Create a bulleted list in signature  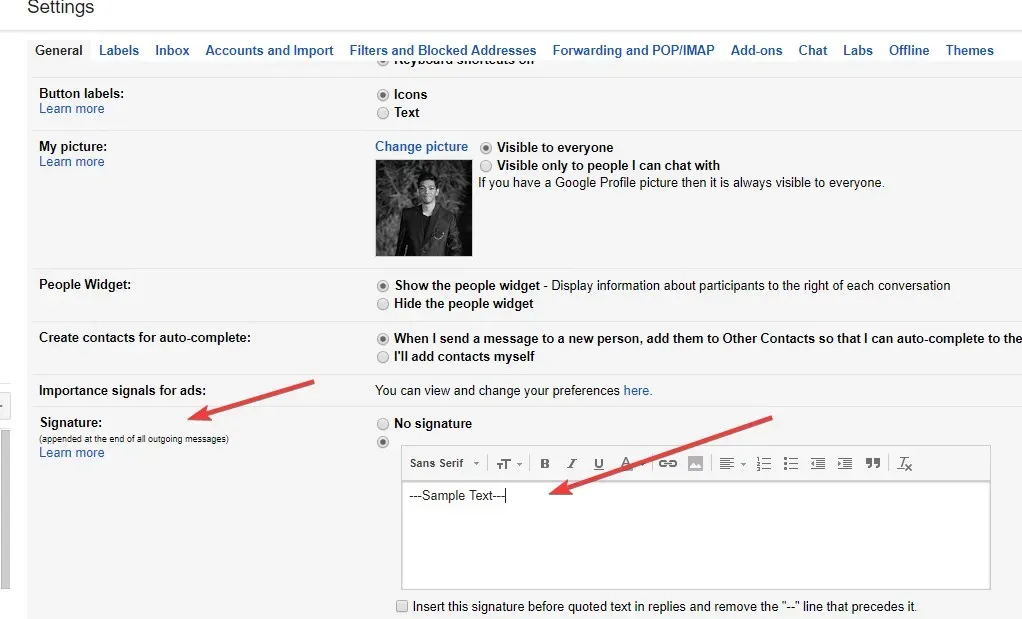(x=791, y=463)
